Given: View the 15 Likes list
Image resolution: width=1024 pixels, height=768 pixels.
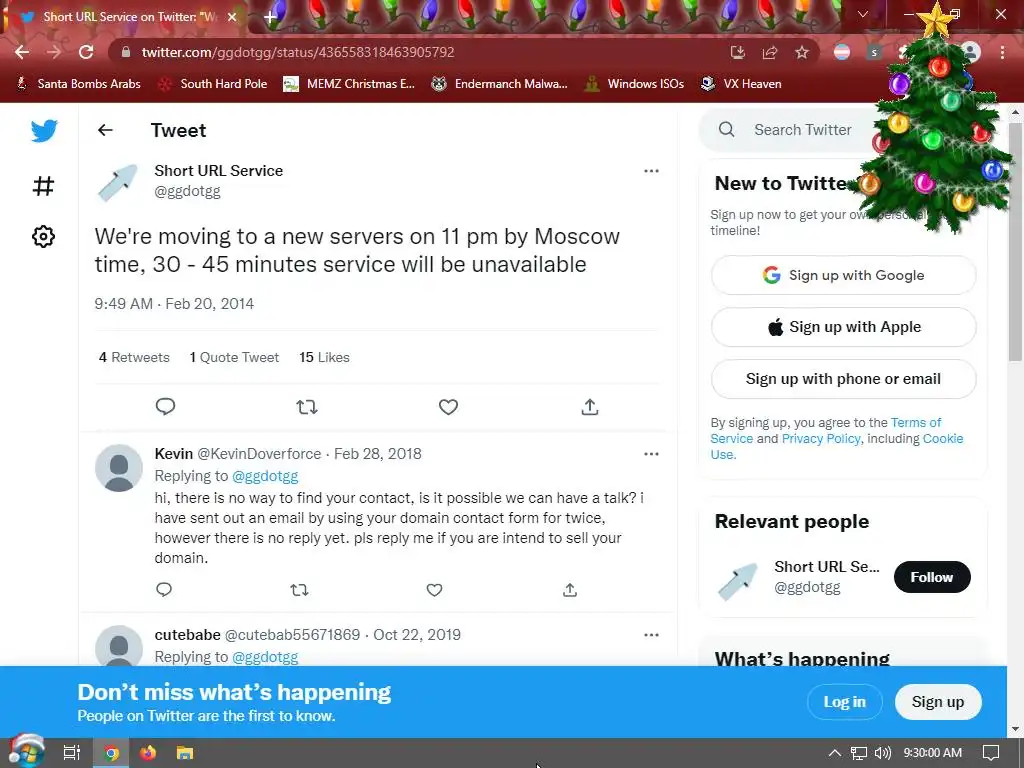Looking at the screenshot, I should tap(324, 357).
